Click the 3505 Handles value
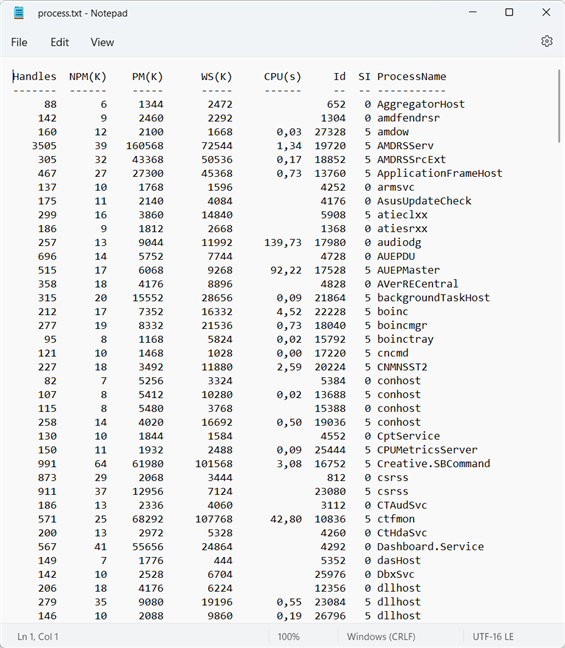This screenshot has height=648, width=565. 44,146
